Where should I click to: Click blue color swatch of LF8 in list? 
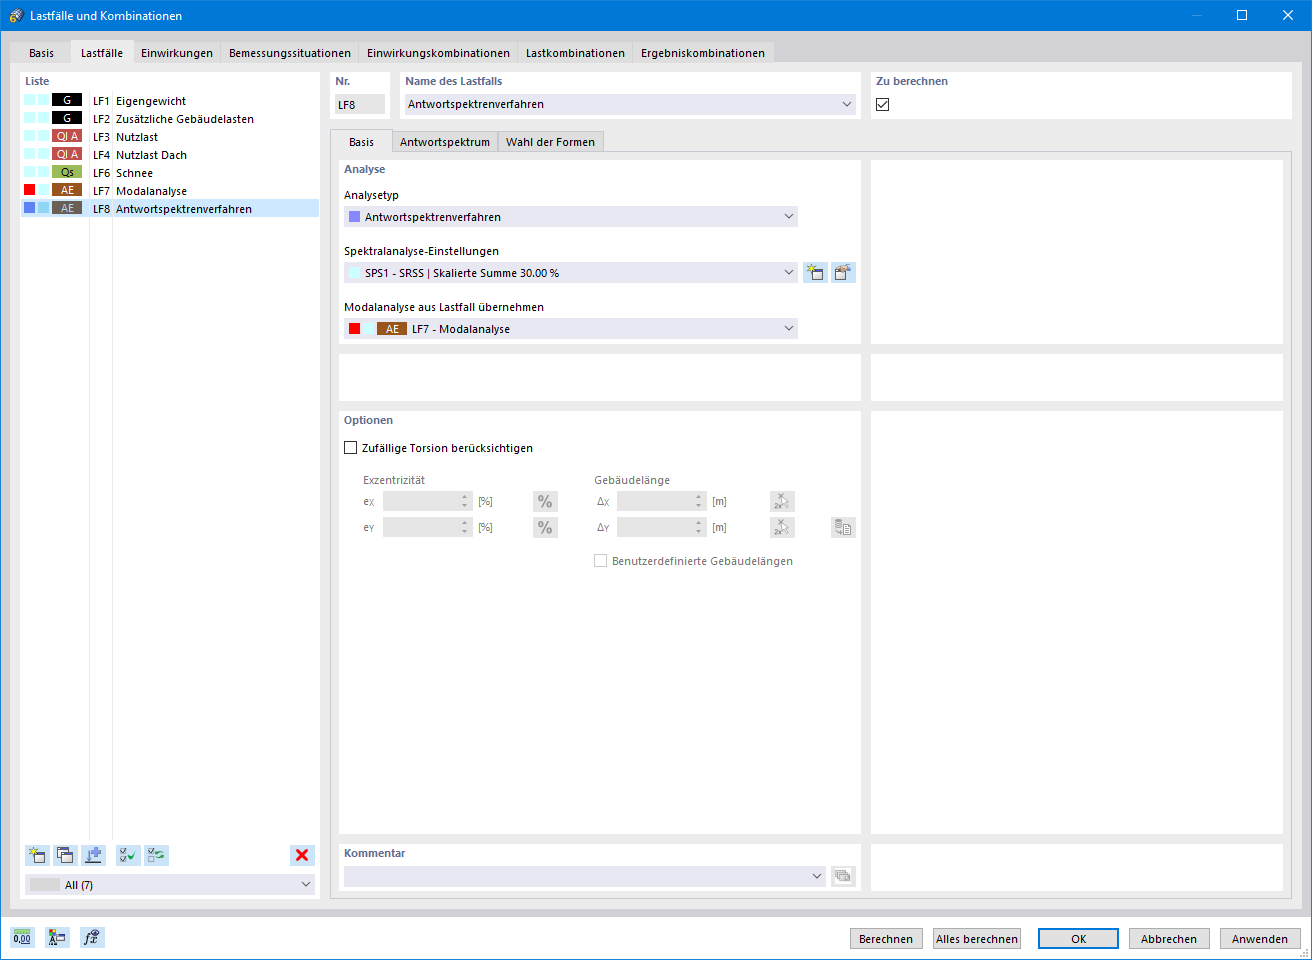[x=30, y=208]
